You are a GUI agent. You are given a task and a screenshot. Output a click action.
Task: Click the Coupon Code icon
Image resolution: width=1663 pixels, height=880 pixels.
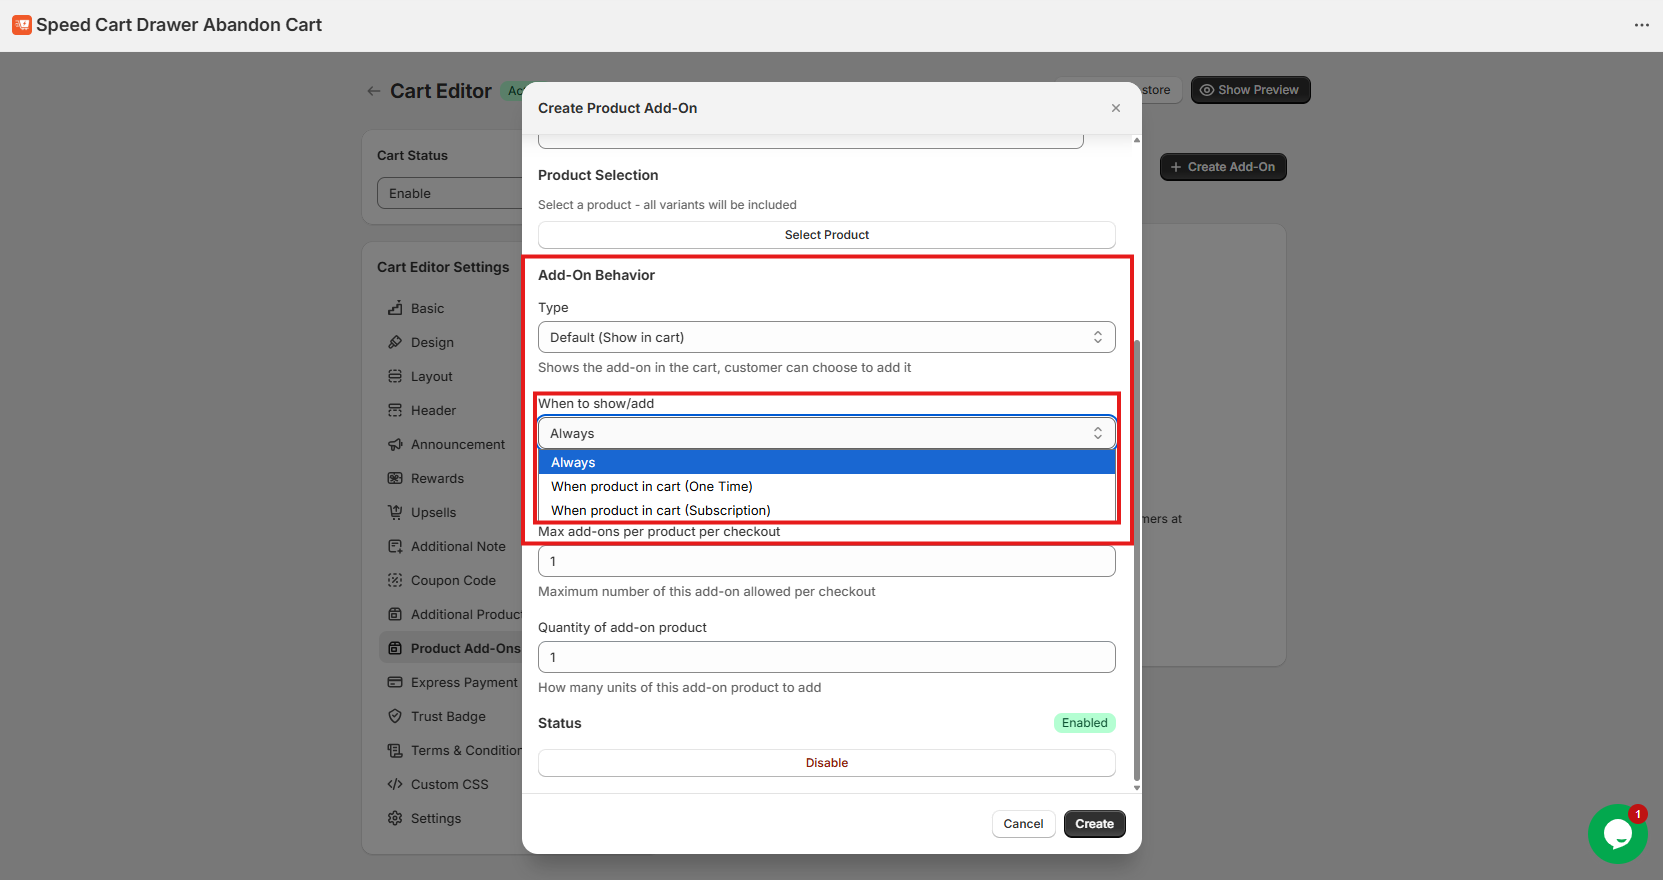[x=395, y=580]
